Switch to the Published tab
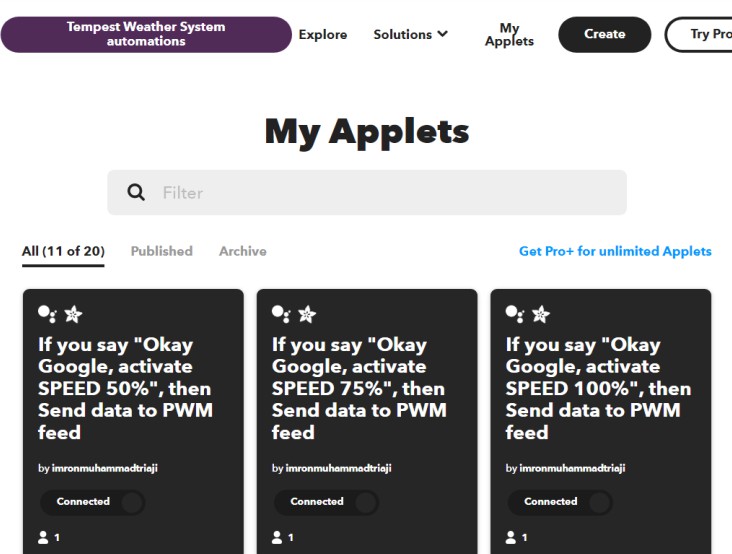Image resolution: width=732 pixels, height=554 pixels. [x=161, y=251]
